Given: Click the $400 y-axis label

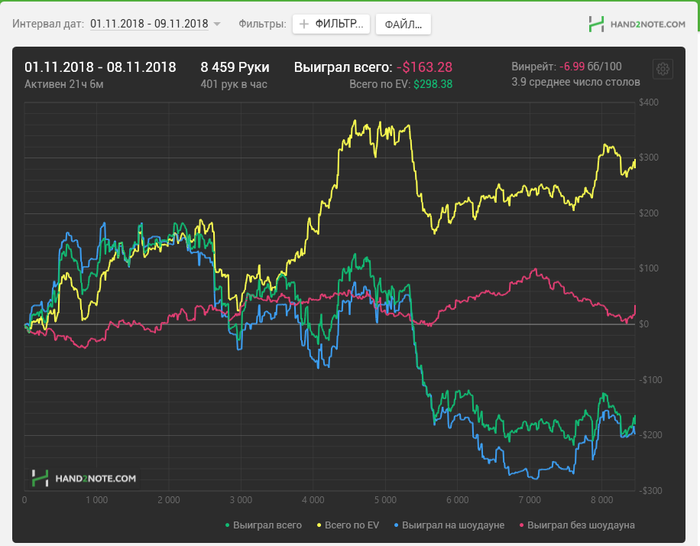Looking at the screenshot, I should pyautogui.click(x=649, y=102).
